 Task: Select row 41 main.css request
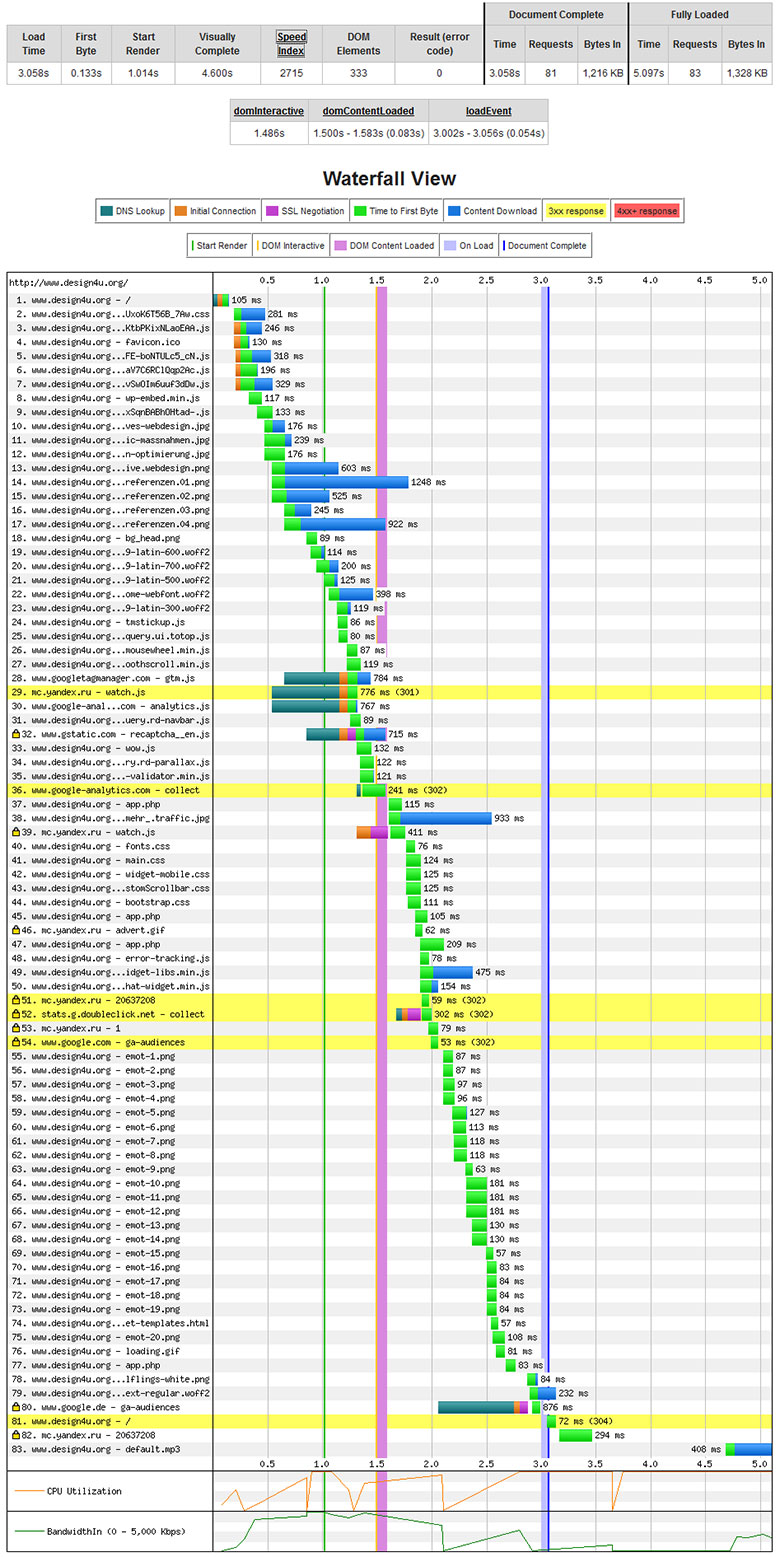click(88, 860)
